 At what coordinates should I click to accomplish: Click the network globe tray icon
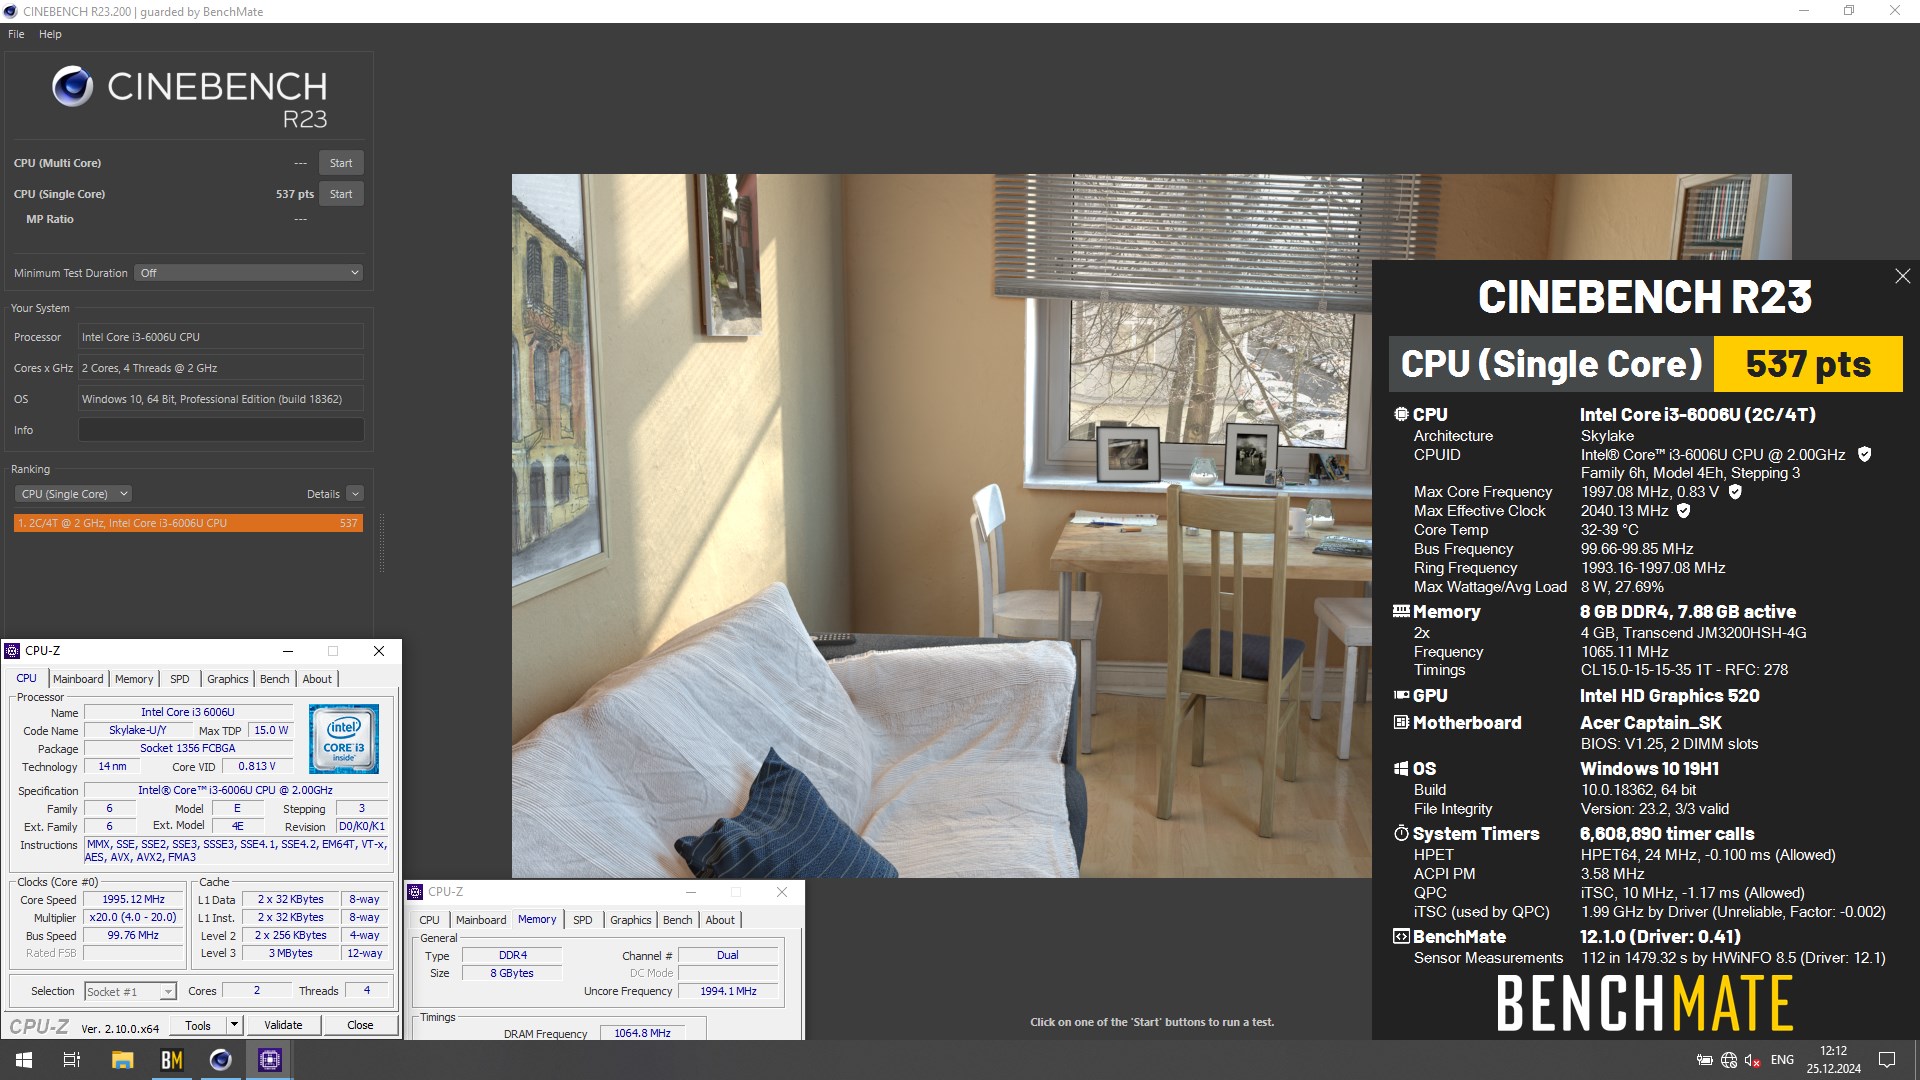[1729, 1060]
